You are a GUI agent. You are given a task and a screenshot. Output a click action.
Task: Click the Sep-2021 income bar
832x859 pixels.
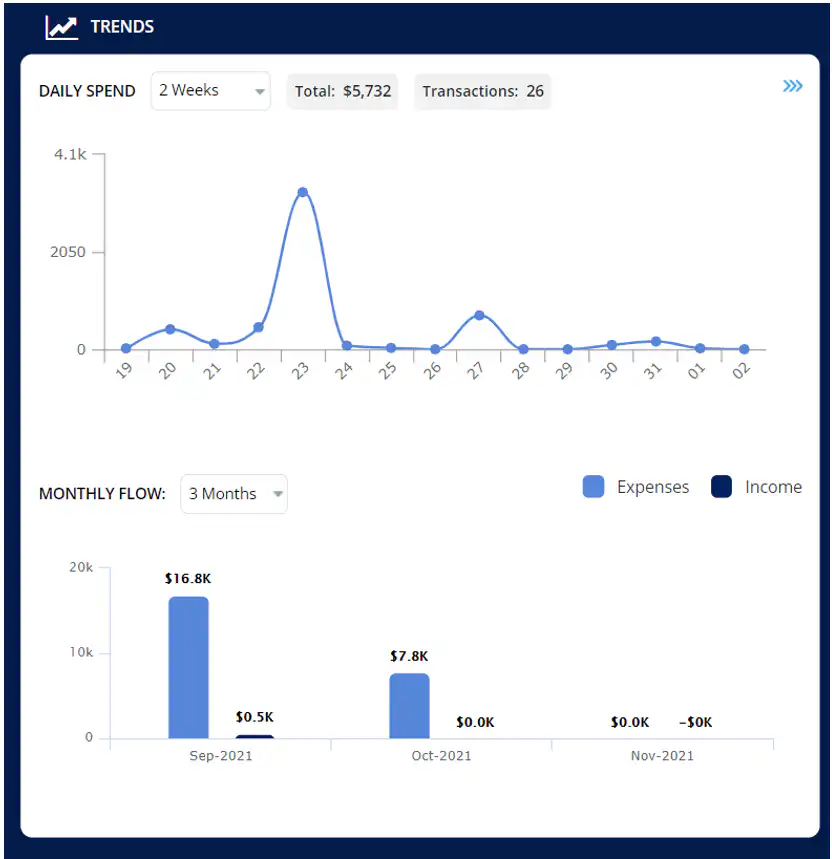coord(254,737)
